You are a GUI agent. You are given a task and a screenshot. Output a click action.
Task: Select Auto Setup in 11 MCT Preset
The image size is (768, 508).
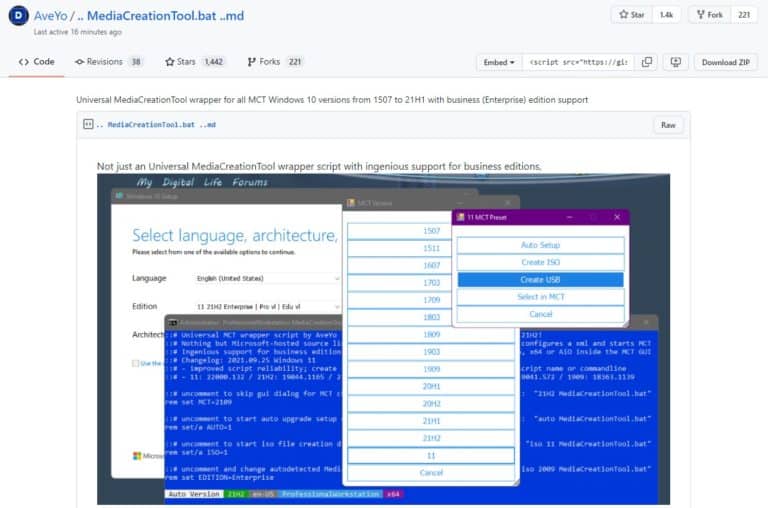tap(540, 245)
